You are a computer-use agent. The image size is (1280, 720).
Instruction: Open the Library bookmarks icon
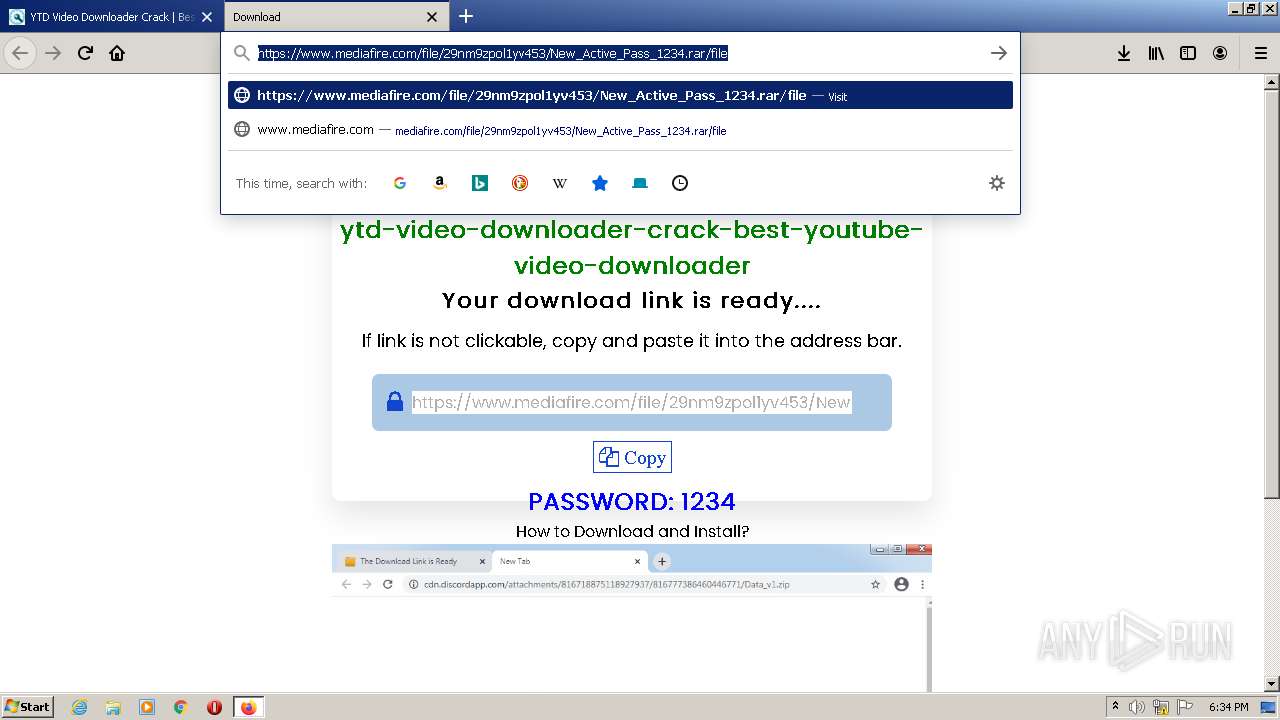(x=1156, y=53)
